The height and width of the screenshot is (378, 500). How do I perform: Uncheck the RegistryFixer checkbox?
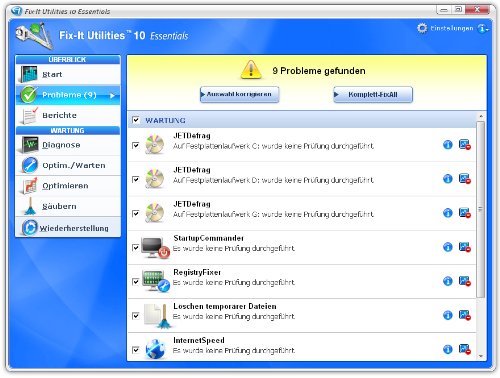click(x=136, y=282)
